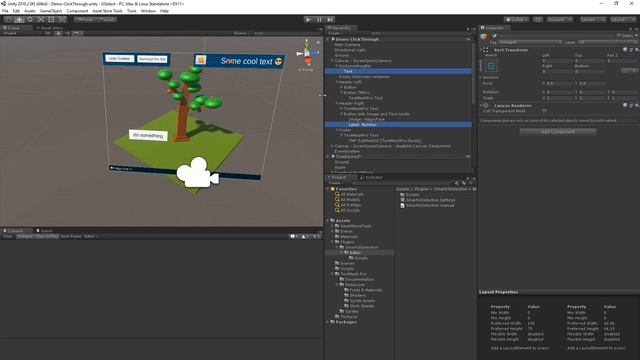Collapse the Canvas - ScreenSpaceCamera node
This screenshot has height=360, width=640.
[x=332, y=60]
